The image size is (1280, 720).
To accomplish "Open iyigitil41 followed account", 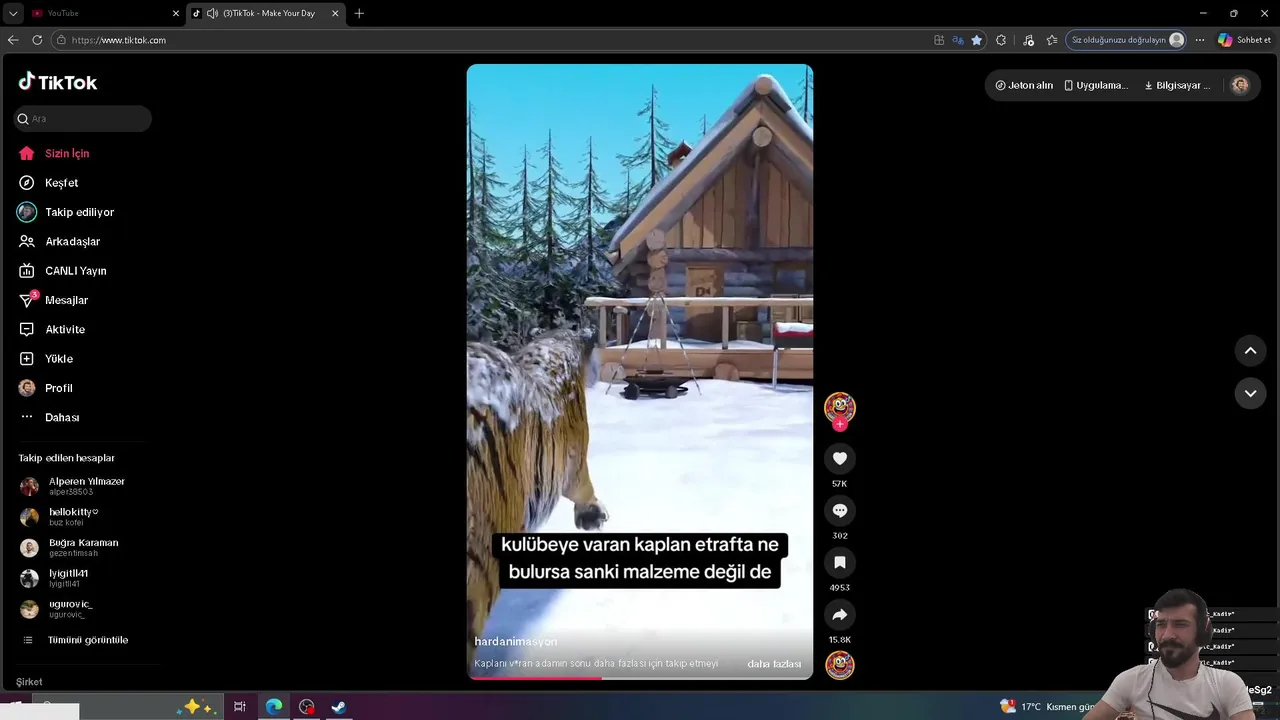I will point(54,578).
